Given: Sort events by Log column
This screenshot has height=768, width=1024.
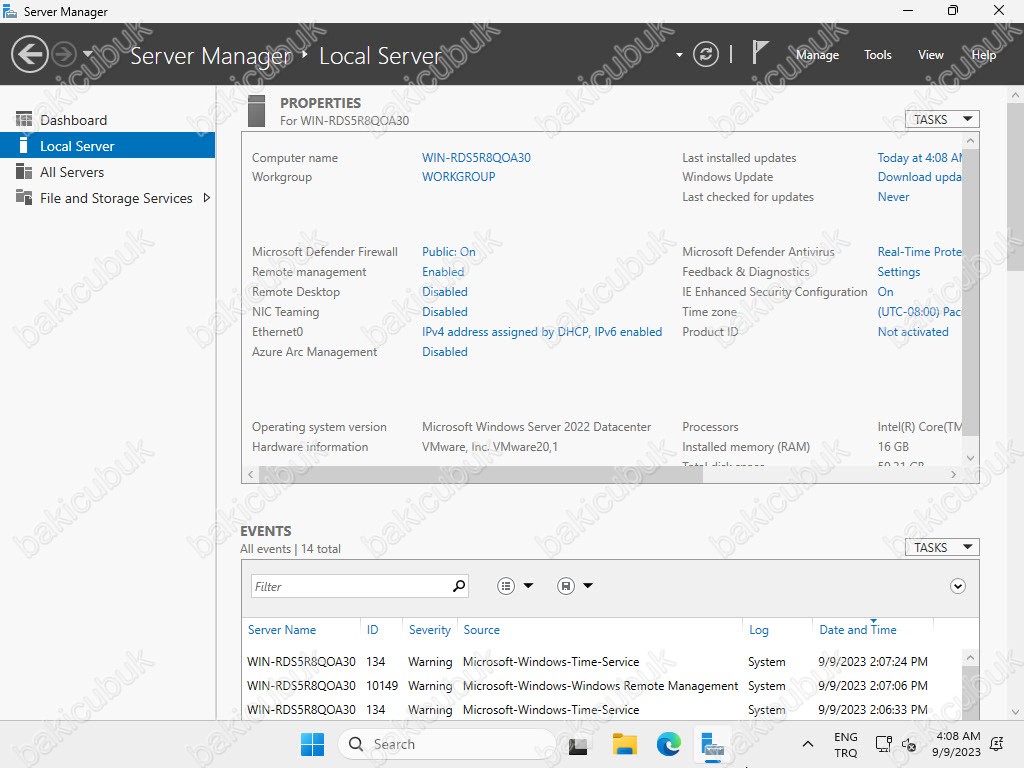Looking at the screenshot, I should 758,630.
